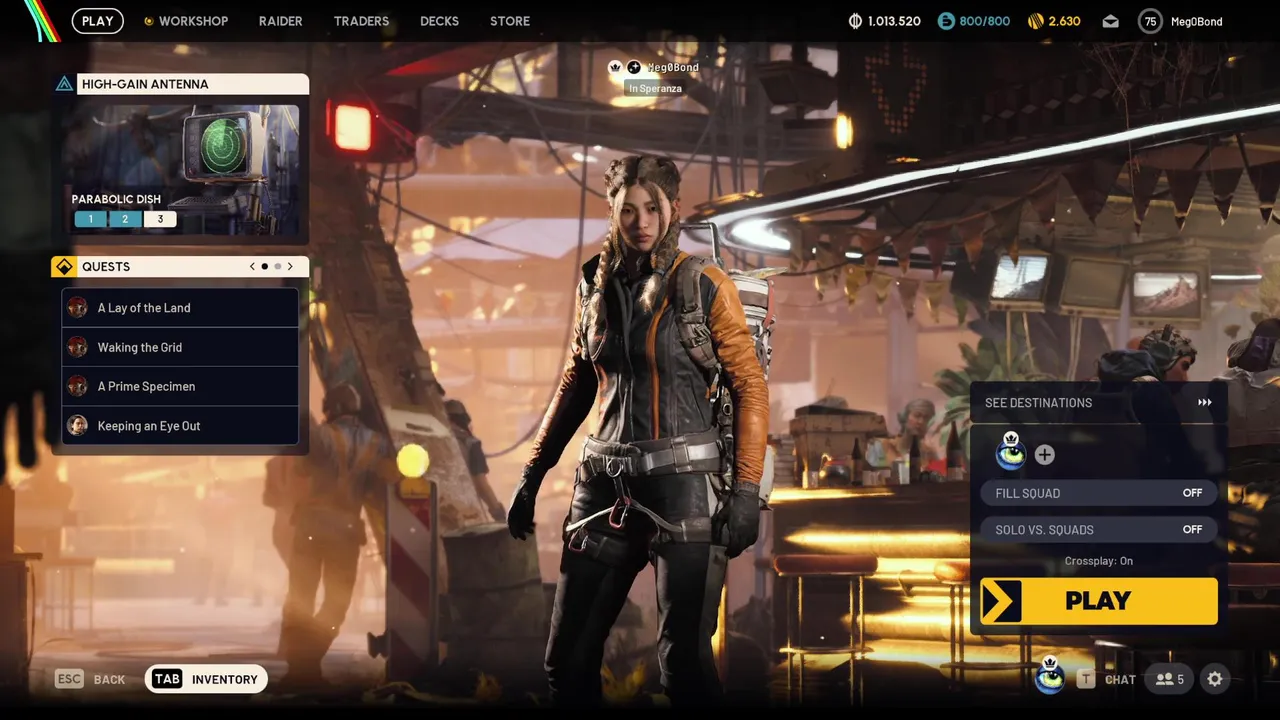This screenshot has height=720, width=1280.
Task: Open the PLAY tab
Action: pyautogui.click(x=97, y=21)
